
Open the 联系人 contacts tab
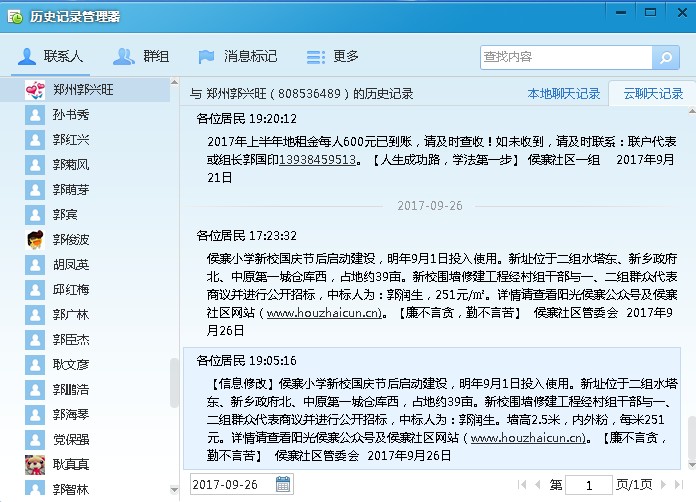click(50, 56)
